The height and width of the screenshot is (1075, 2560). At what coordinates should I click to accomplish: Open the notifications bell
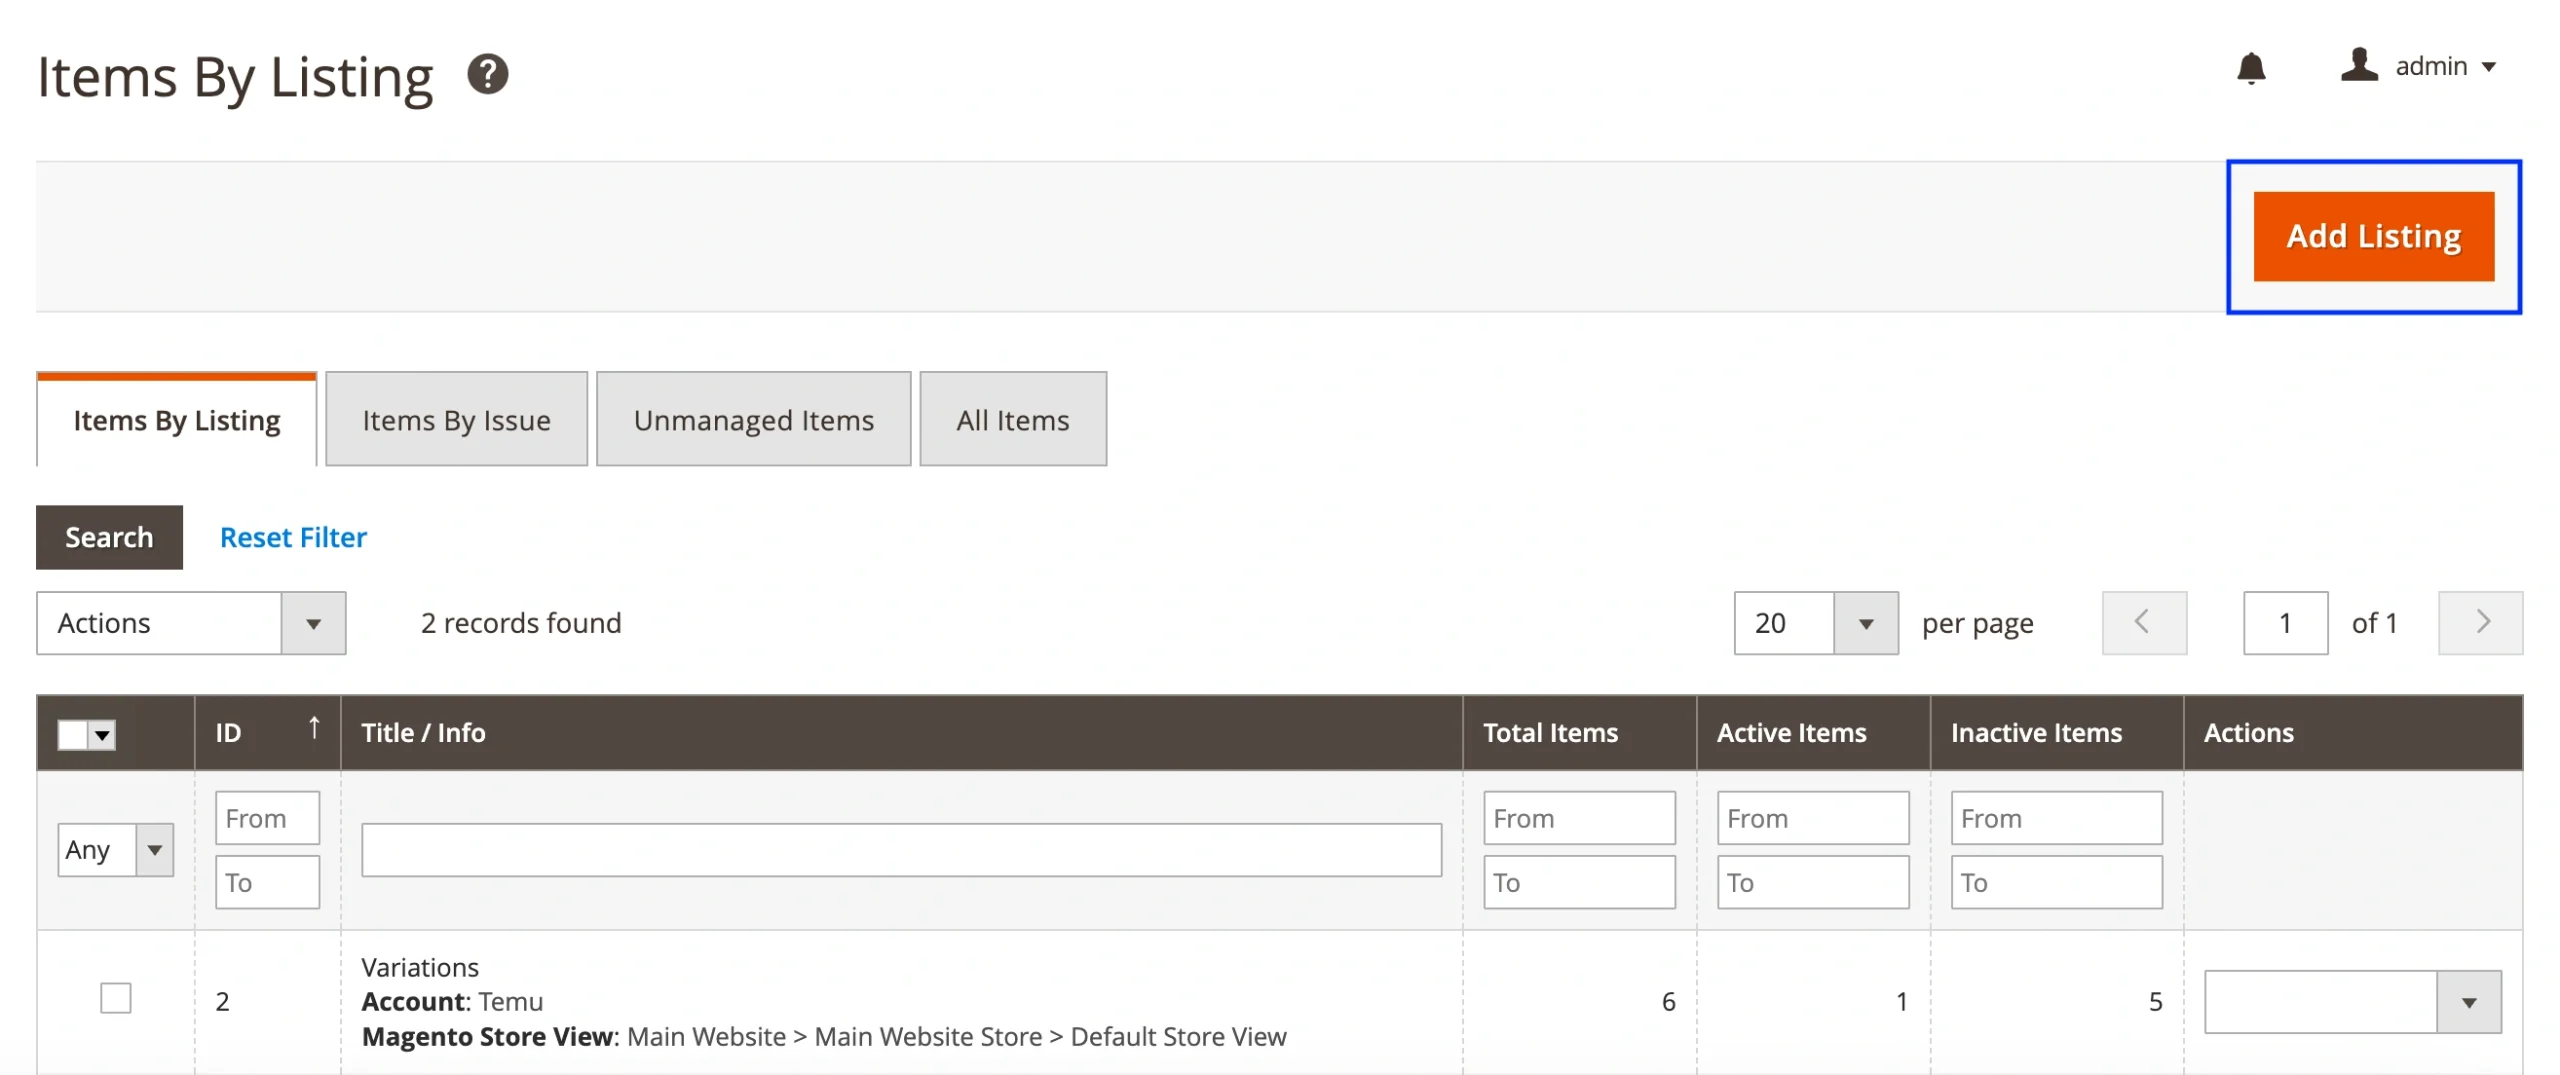click(x=2250, y=68)
